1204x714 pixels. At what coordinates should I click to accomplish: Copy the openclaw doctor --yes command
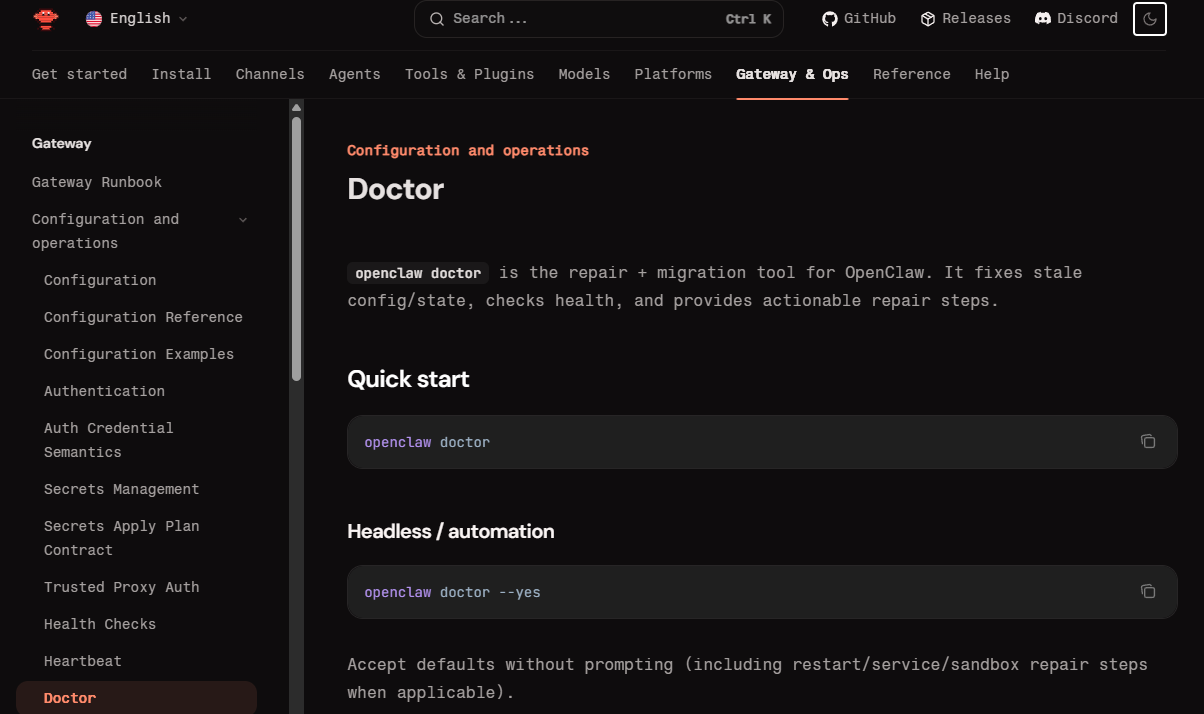[x=1148, y=591]
